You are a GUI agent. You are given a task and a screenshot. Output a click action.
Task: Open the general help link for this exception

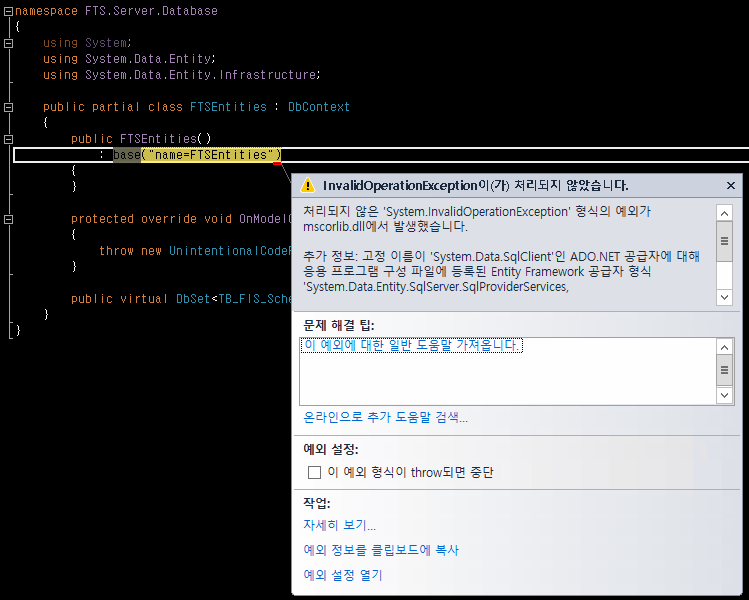(x=413, y=345)
